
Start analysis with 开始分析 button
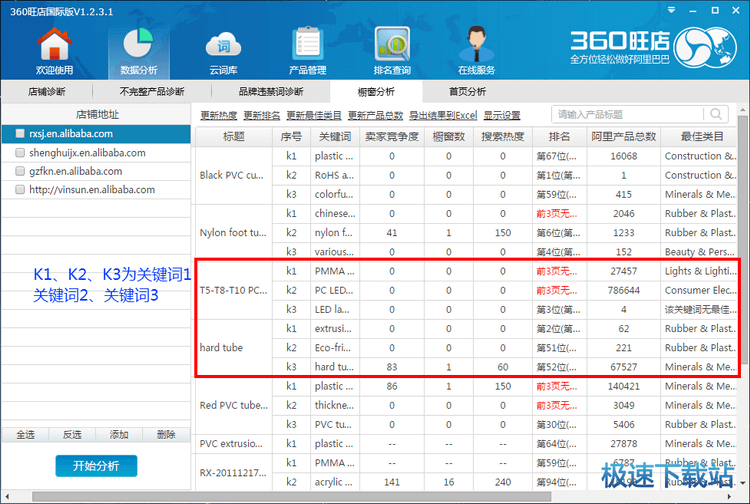point(96,465)
